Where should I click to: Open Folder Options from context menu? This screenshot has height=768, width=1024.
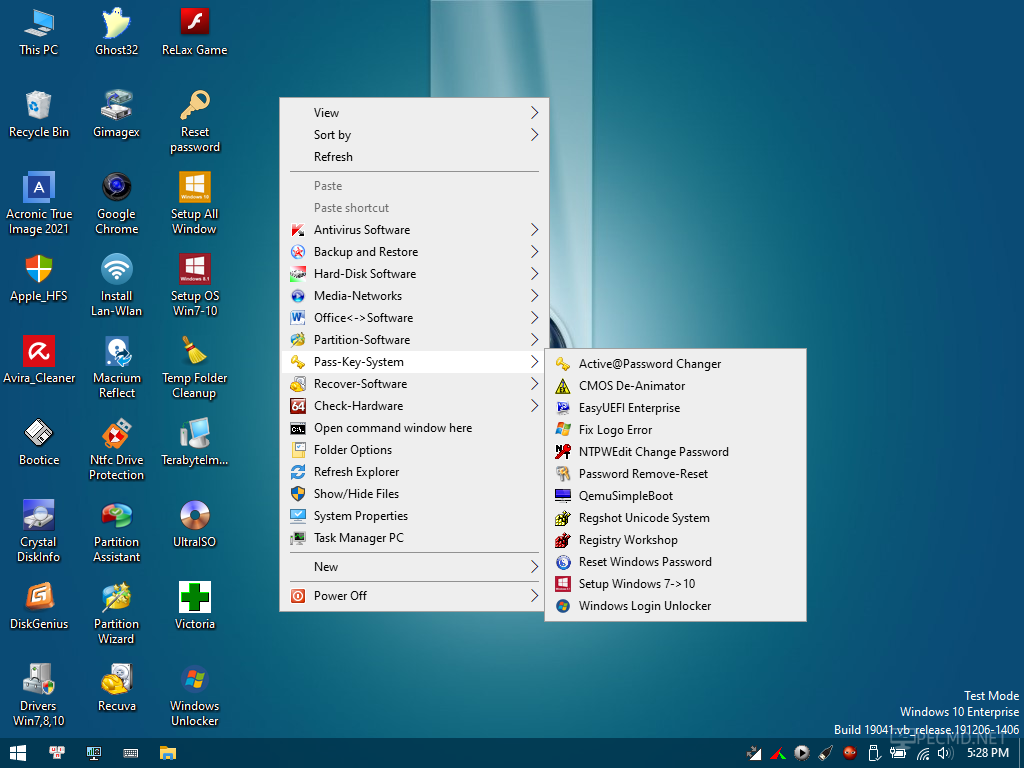[414, 450]
